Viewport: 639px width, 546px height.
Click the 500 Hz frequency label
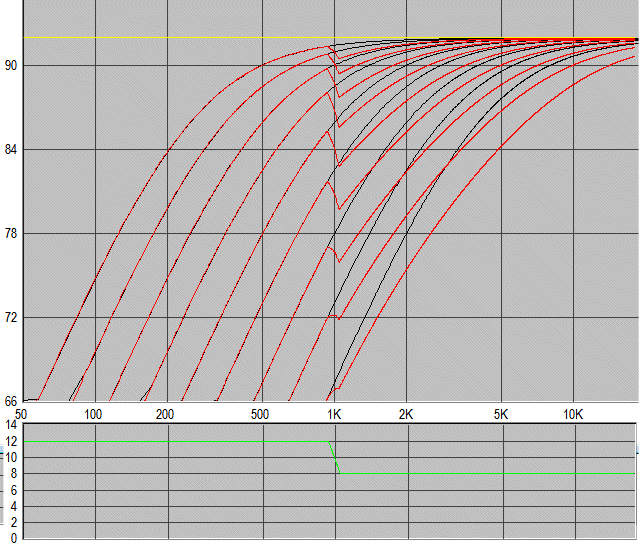coord(260,414)
